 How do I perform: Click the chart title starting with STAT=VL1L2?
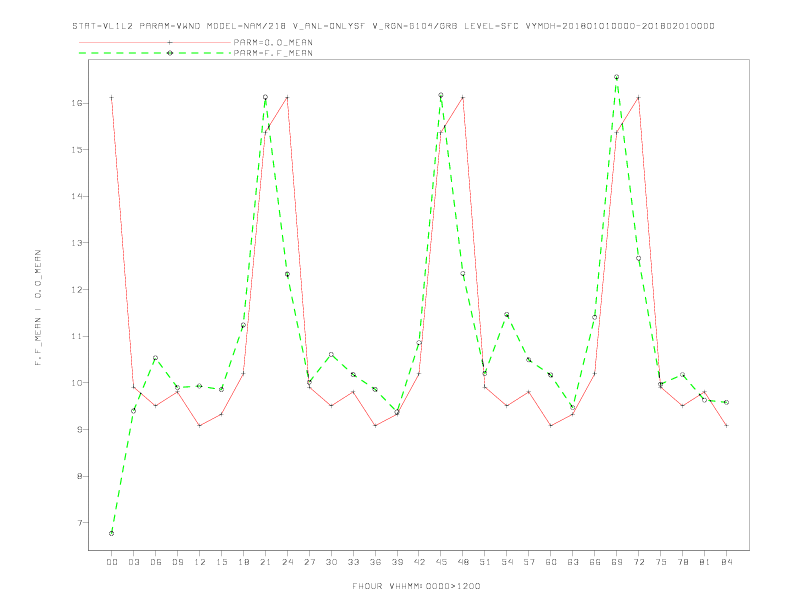coord(393,26)
